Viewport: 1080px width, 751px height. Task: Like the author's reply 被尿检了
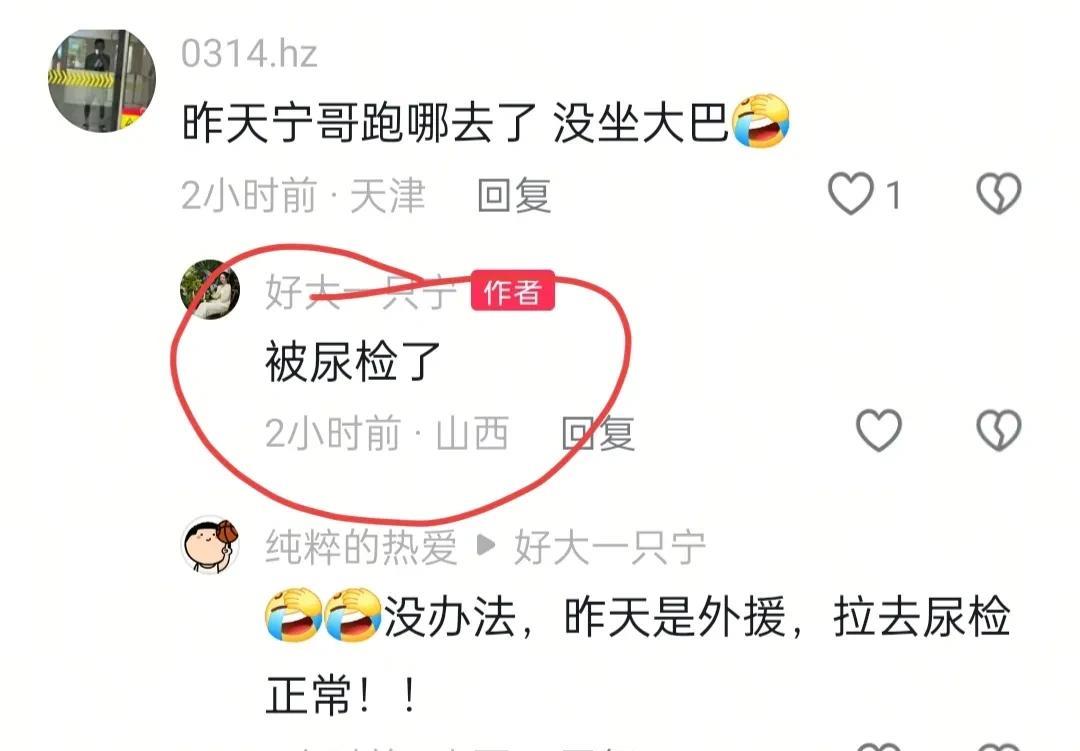click(x=879, y=431)
